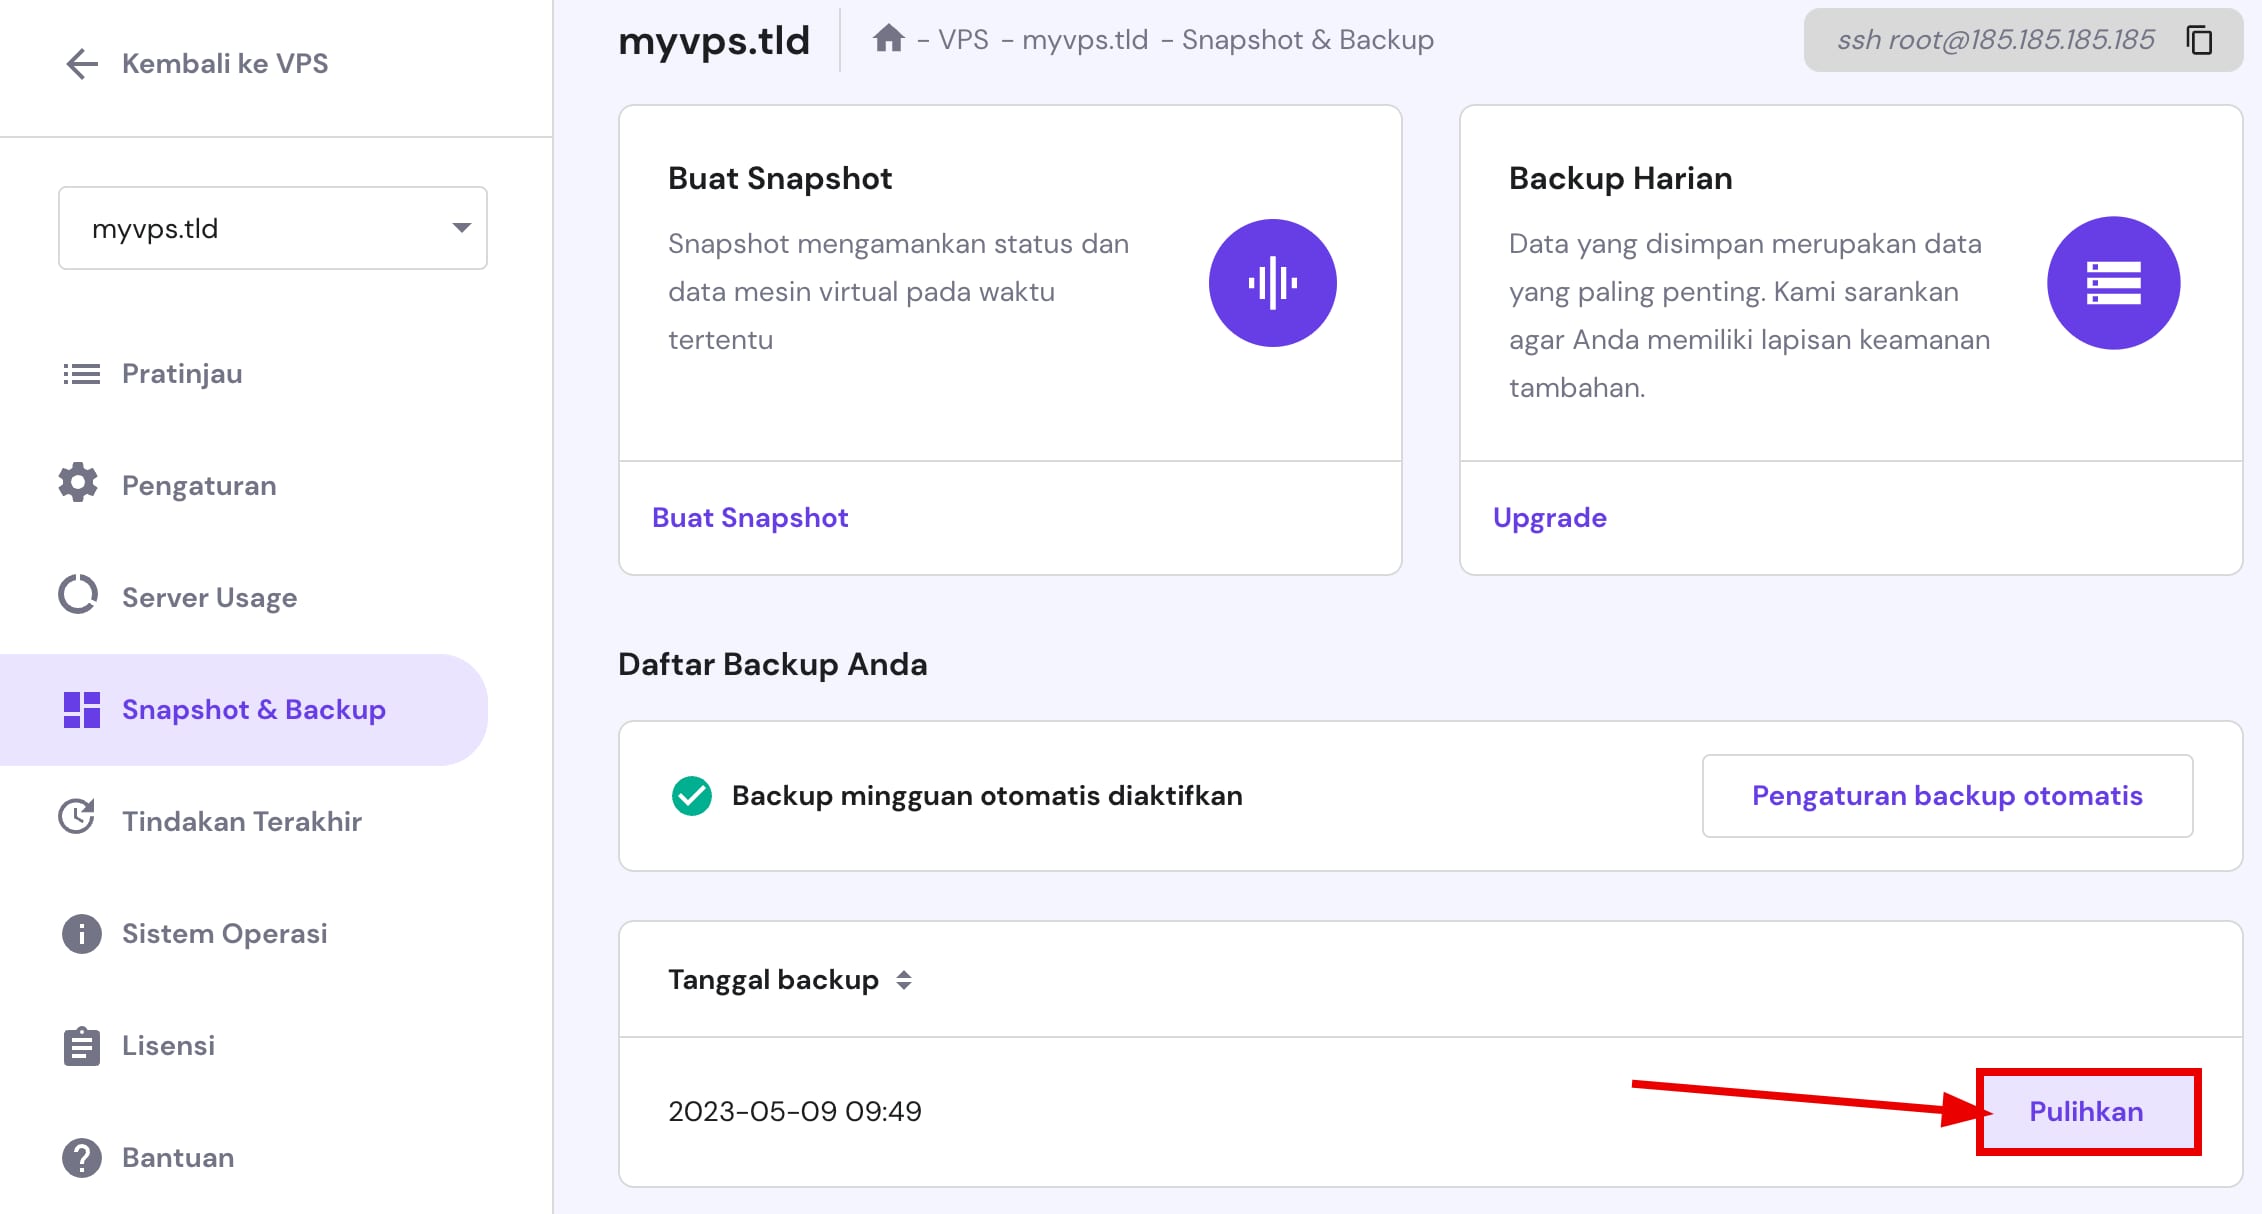
Task: Open VPS from the breadcrumb trail
Action: pyautogui.click(x=963, y=39)
